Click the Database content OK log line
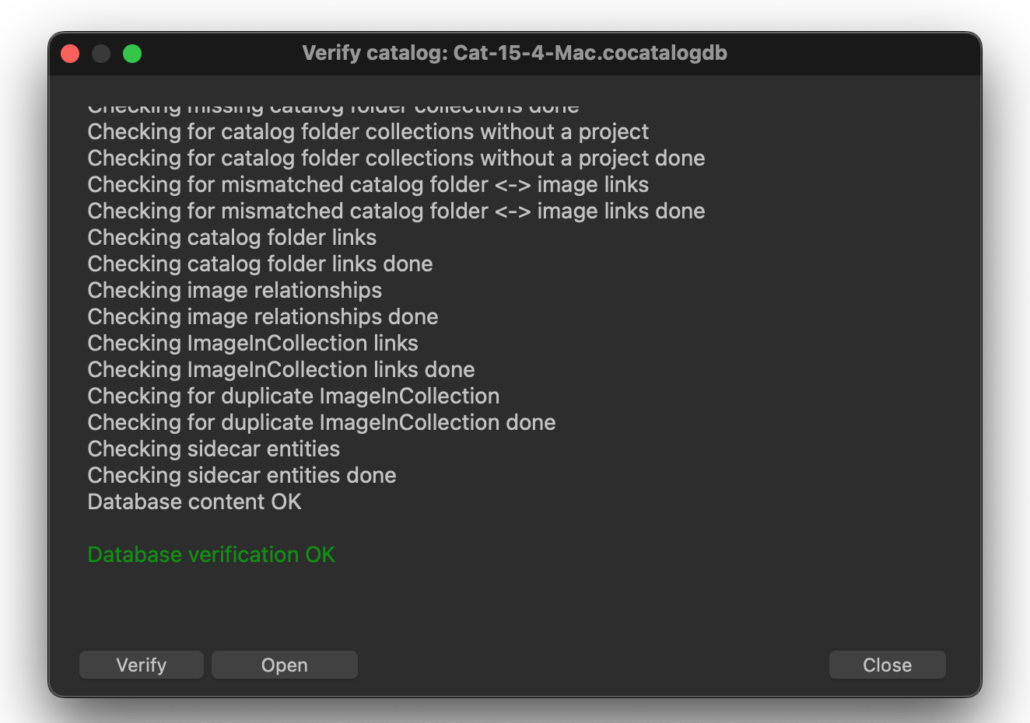Viewport: 1030px width, 723px height. click(194, 501)
